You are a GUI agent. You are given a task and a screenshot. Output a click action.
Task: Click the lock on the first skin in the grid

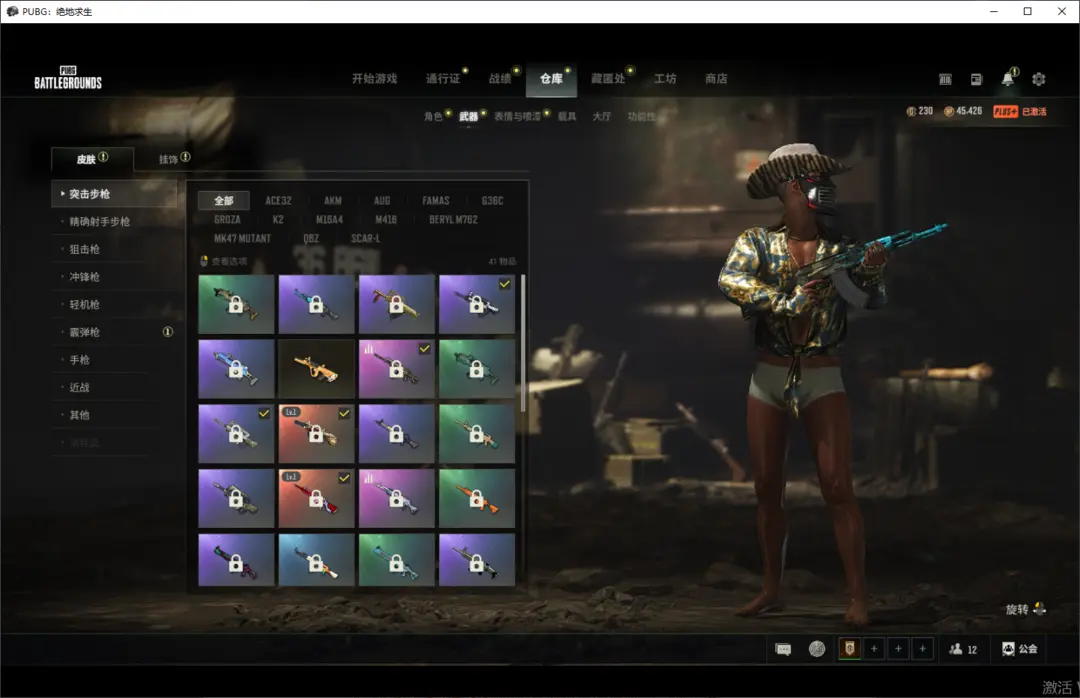[x=236, y=305]
